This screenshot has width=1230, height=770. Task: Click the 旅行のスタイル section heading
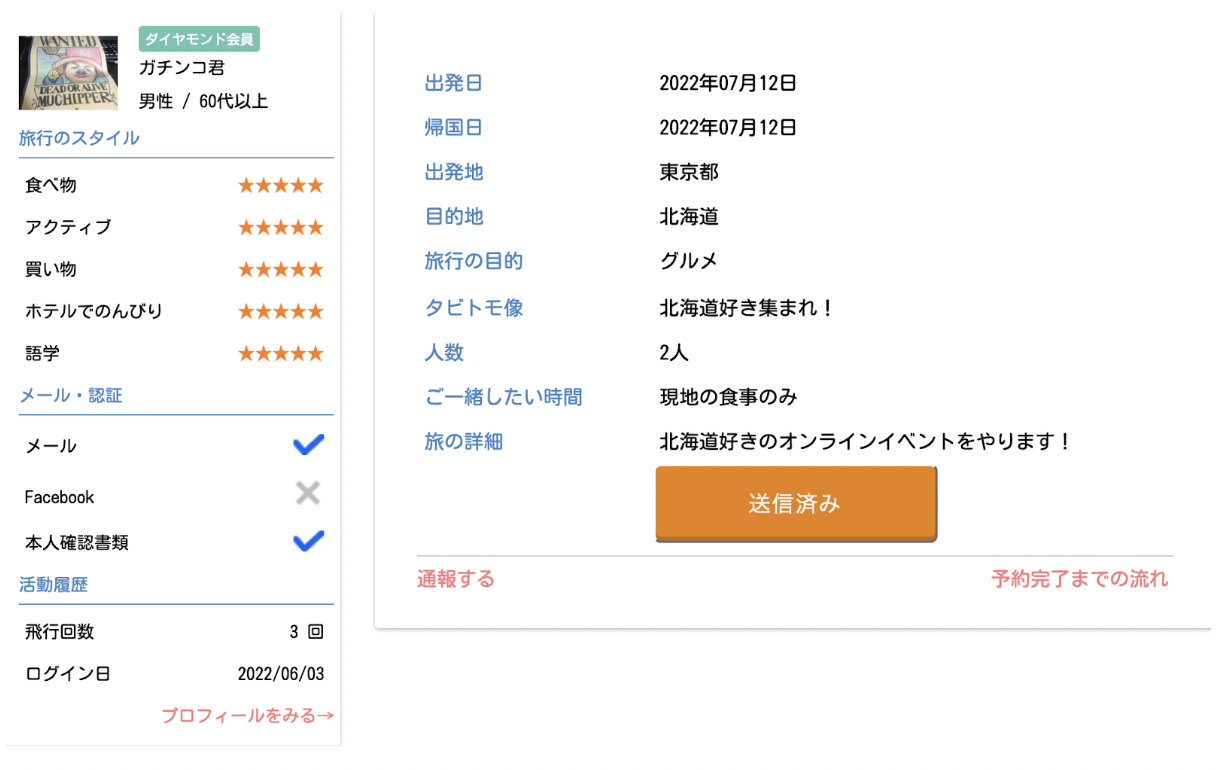coord(79,138)
